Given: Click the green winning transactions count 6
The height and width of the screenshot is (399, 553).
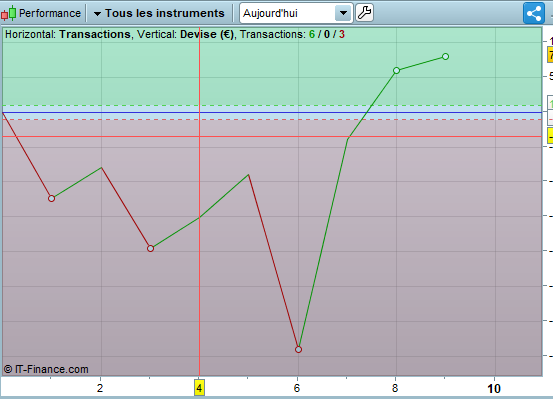Looking at the screenshot, I should [x=312, y=34].
